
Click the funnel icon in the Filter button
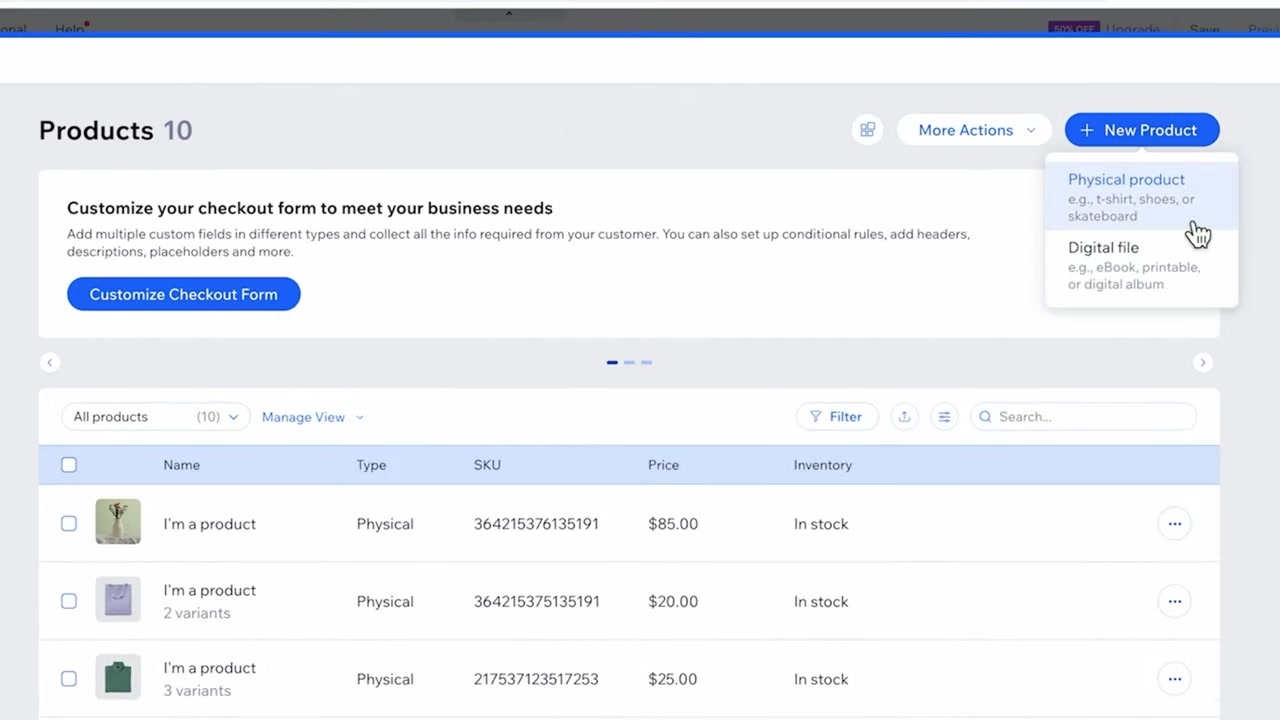point(816,417)
